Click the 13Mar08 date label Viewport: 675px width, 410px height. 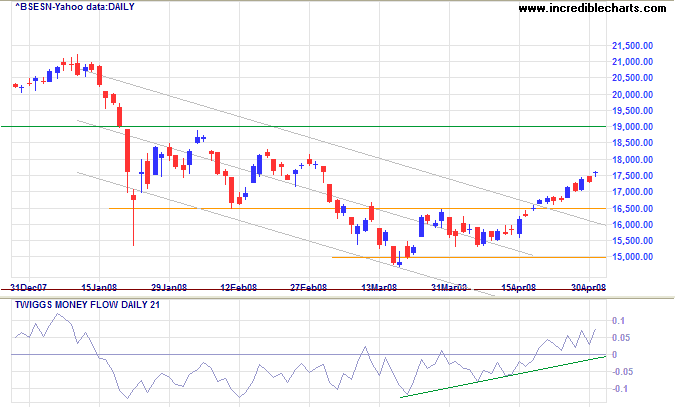pyautogui.click(x=379, y=287)
